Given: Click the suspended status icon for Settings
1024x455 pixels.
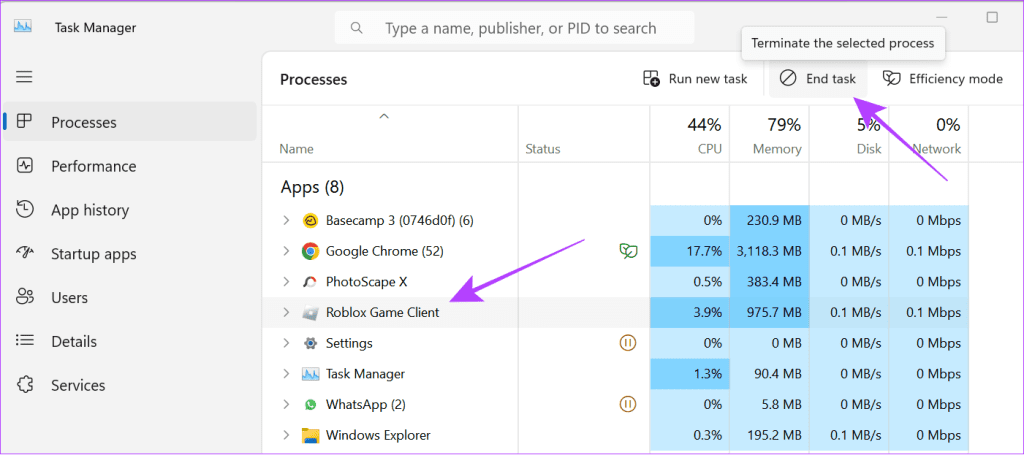Looking at the screenshot, I should coord(628,343).
